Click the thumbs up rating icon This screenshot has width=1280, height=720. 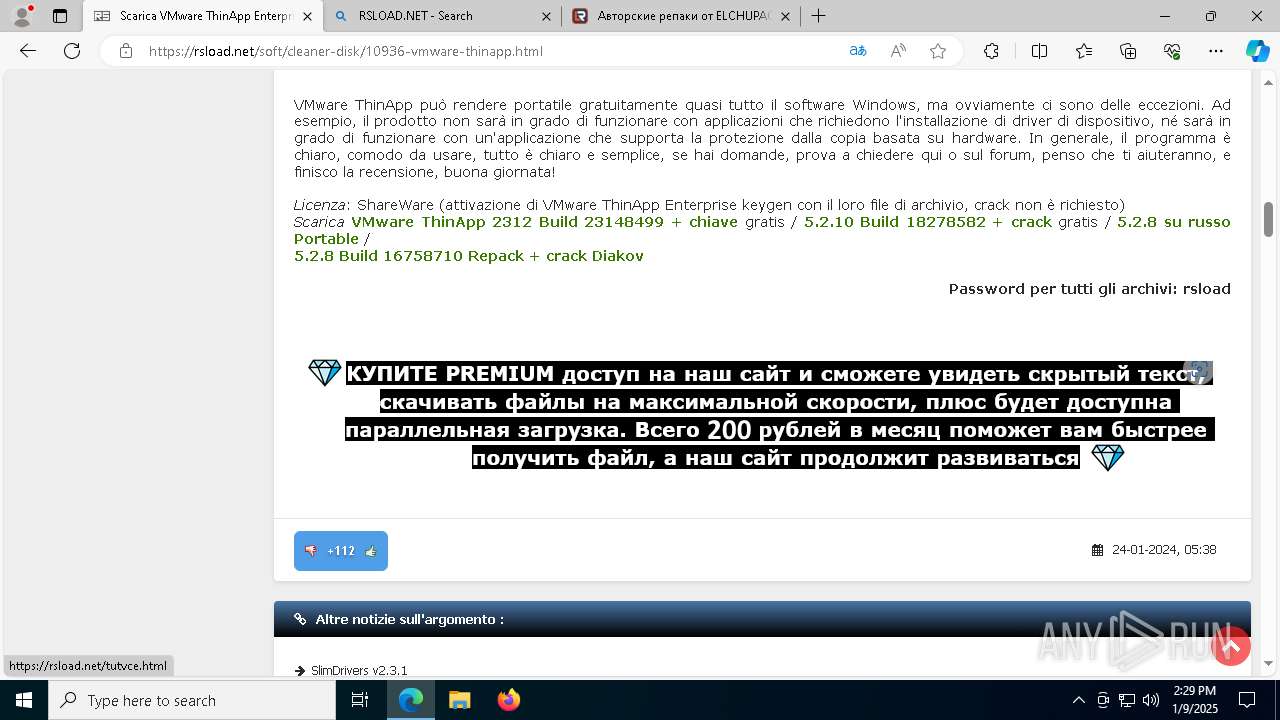click(370, 551)
